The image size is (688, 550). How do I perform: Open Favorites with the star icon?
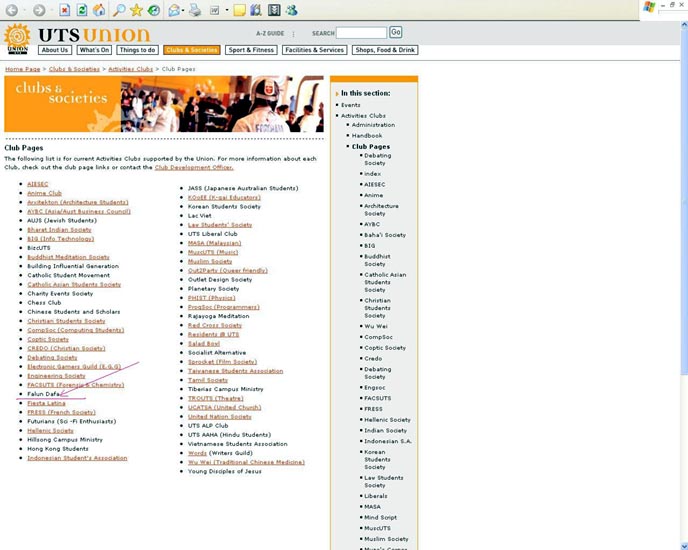136,10
